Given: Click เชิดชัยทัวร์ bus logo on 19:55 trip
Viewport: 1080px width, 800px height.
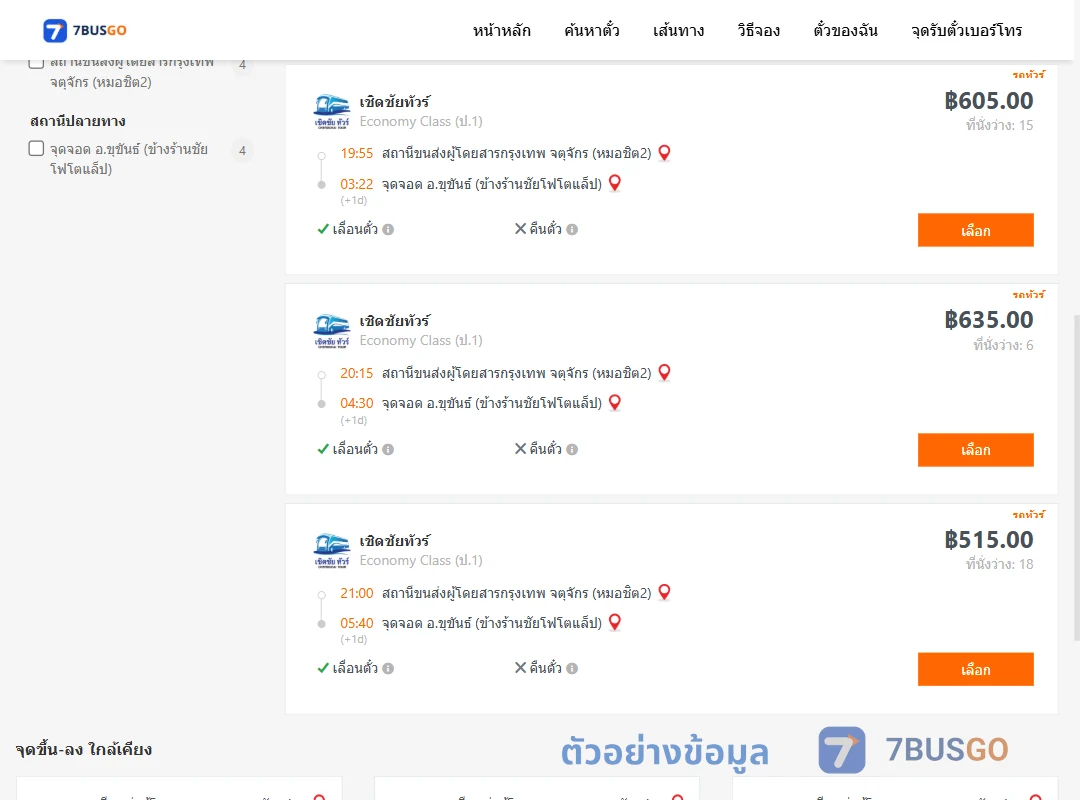Looking at the screenshot, I should (331, 112).
